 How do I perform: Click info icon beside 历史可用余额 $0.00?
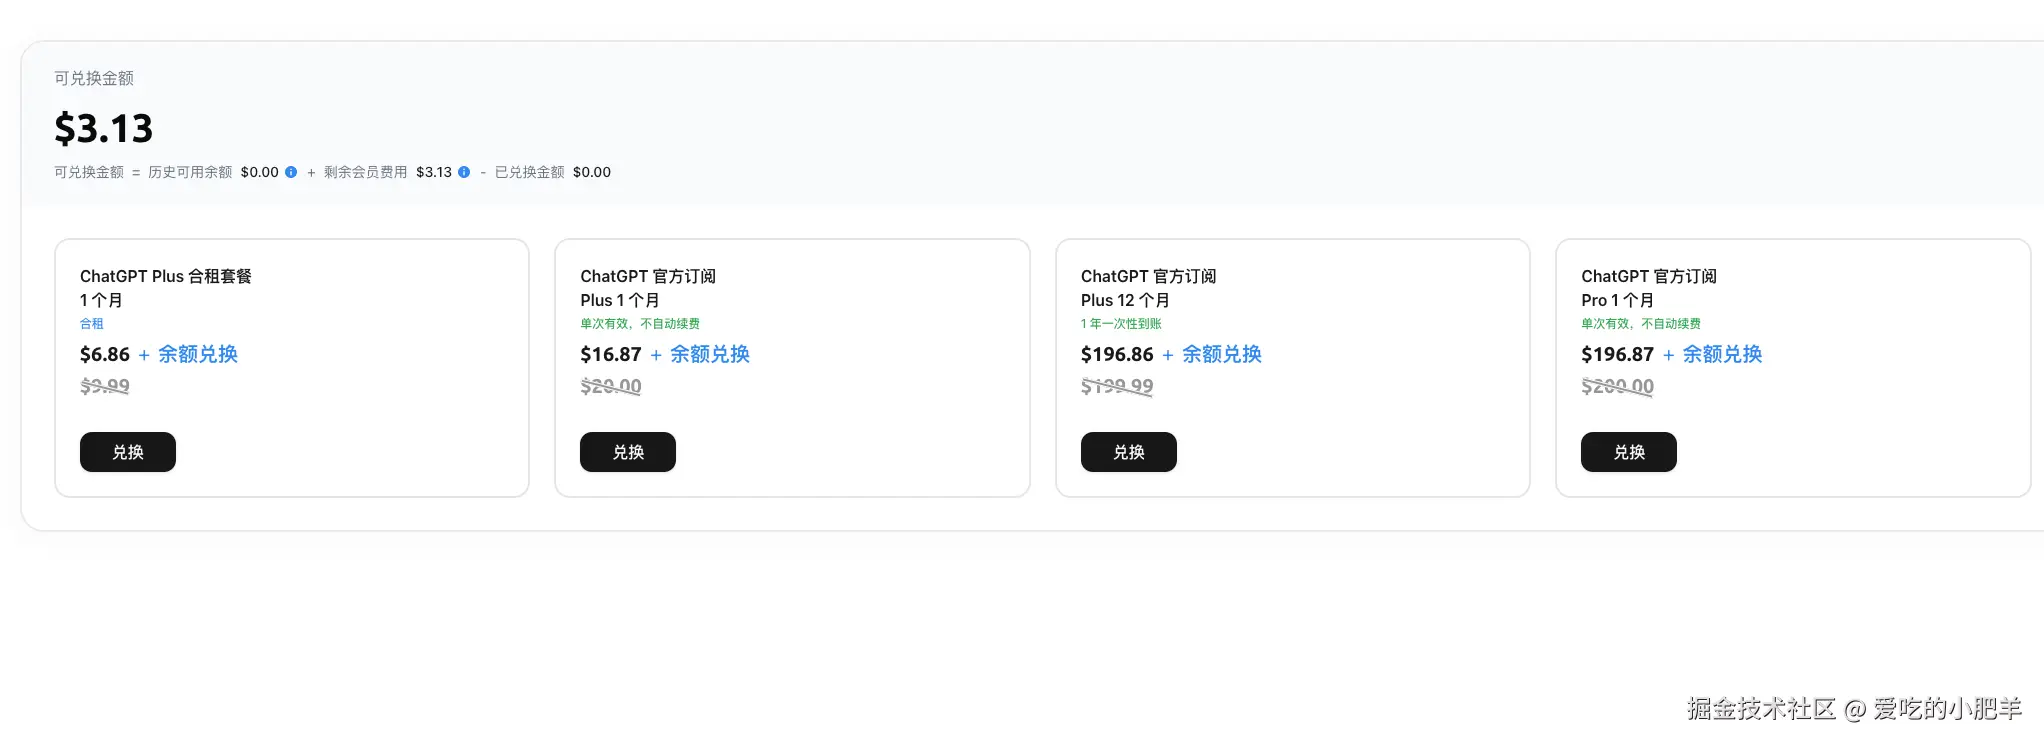[291, 172]
